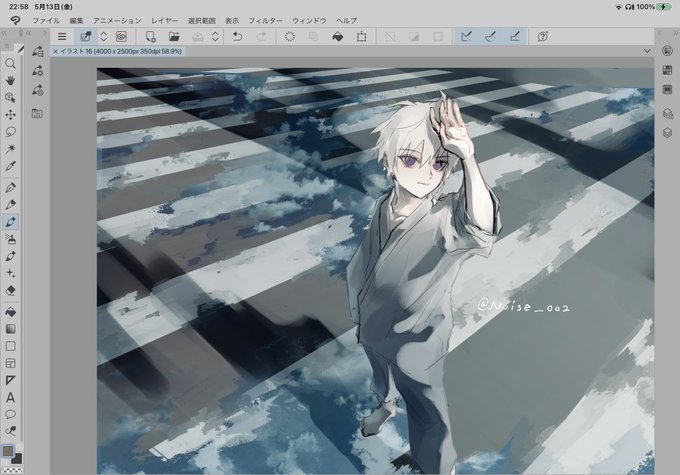Select the highlighted Brush tool
Image resolution: width=680 pixels, height=475 pixels.
[10, 222]
